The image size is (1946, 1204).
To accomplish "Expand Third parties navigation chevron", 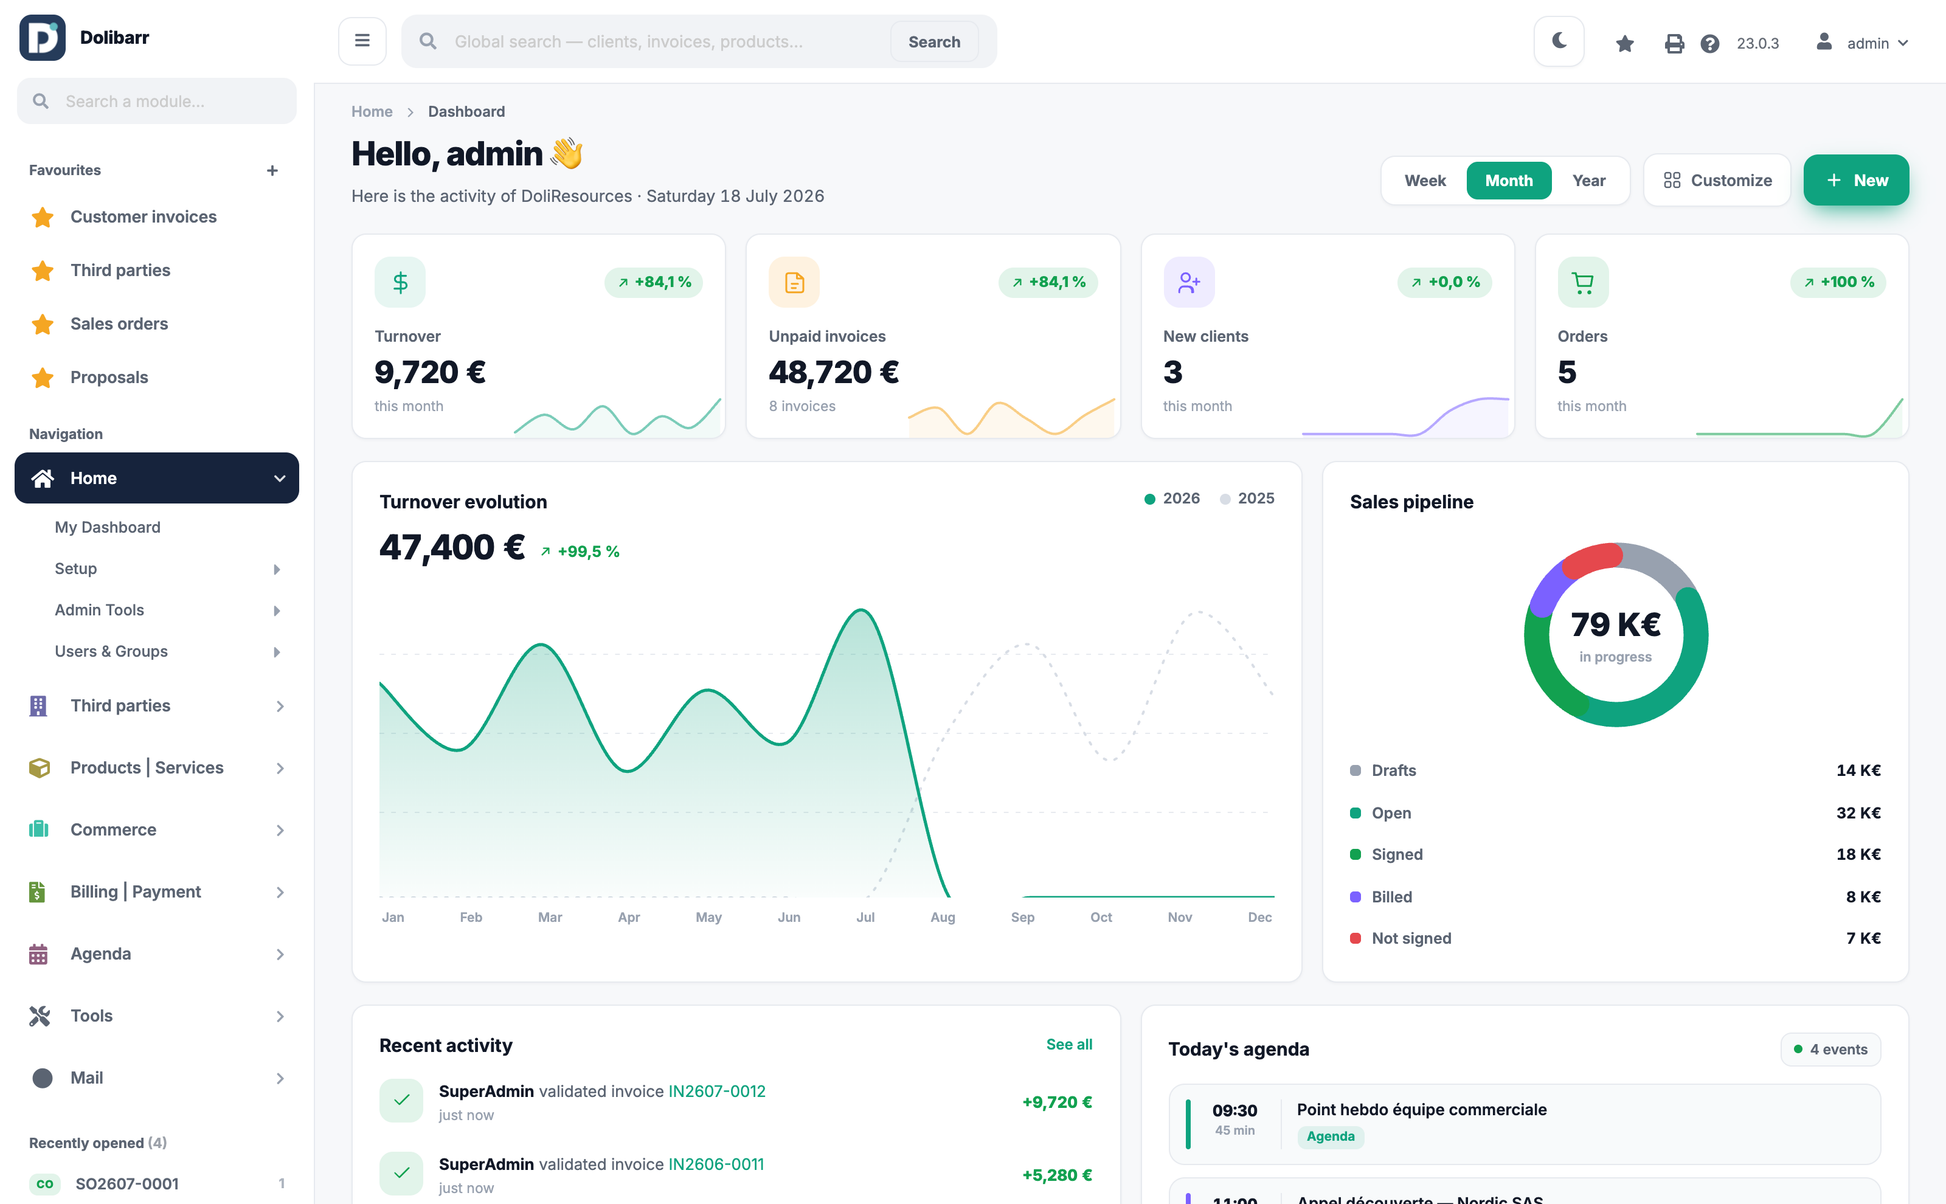I will tap(280, 706).
